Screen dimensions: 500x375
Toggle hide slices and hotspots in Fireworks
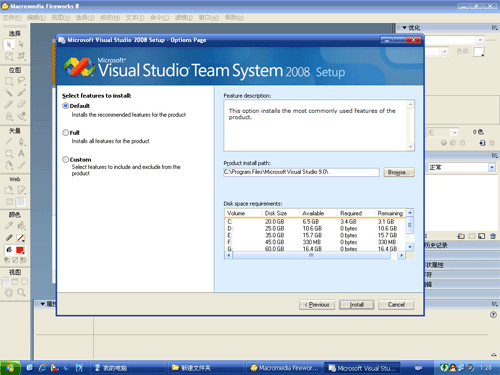coord(10,202)
